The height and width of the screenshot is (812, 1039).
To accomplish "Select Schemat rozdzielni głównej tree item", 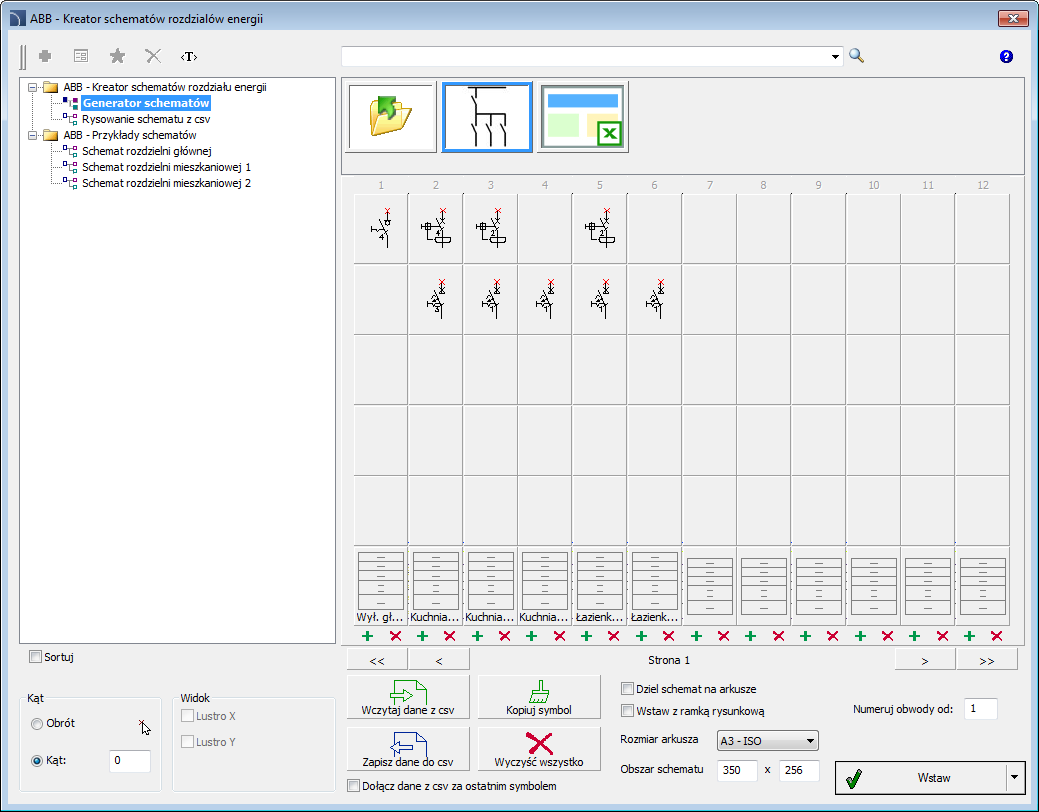I will [146, 151].
